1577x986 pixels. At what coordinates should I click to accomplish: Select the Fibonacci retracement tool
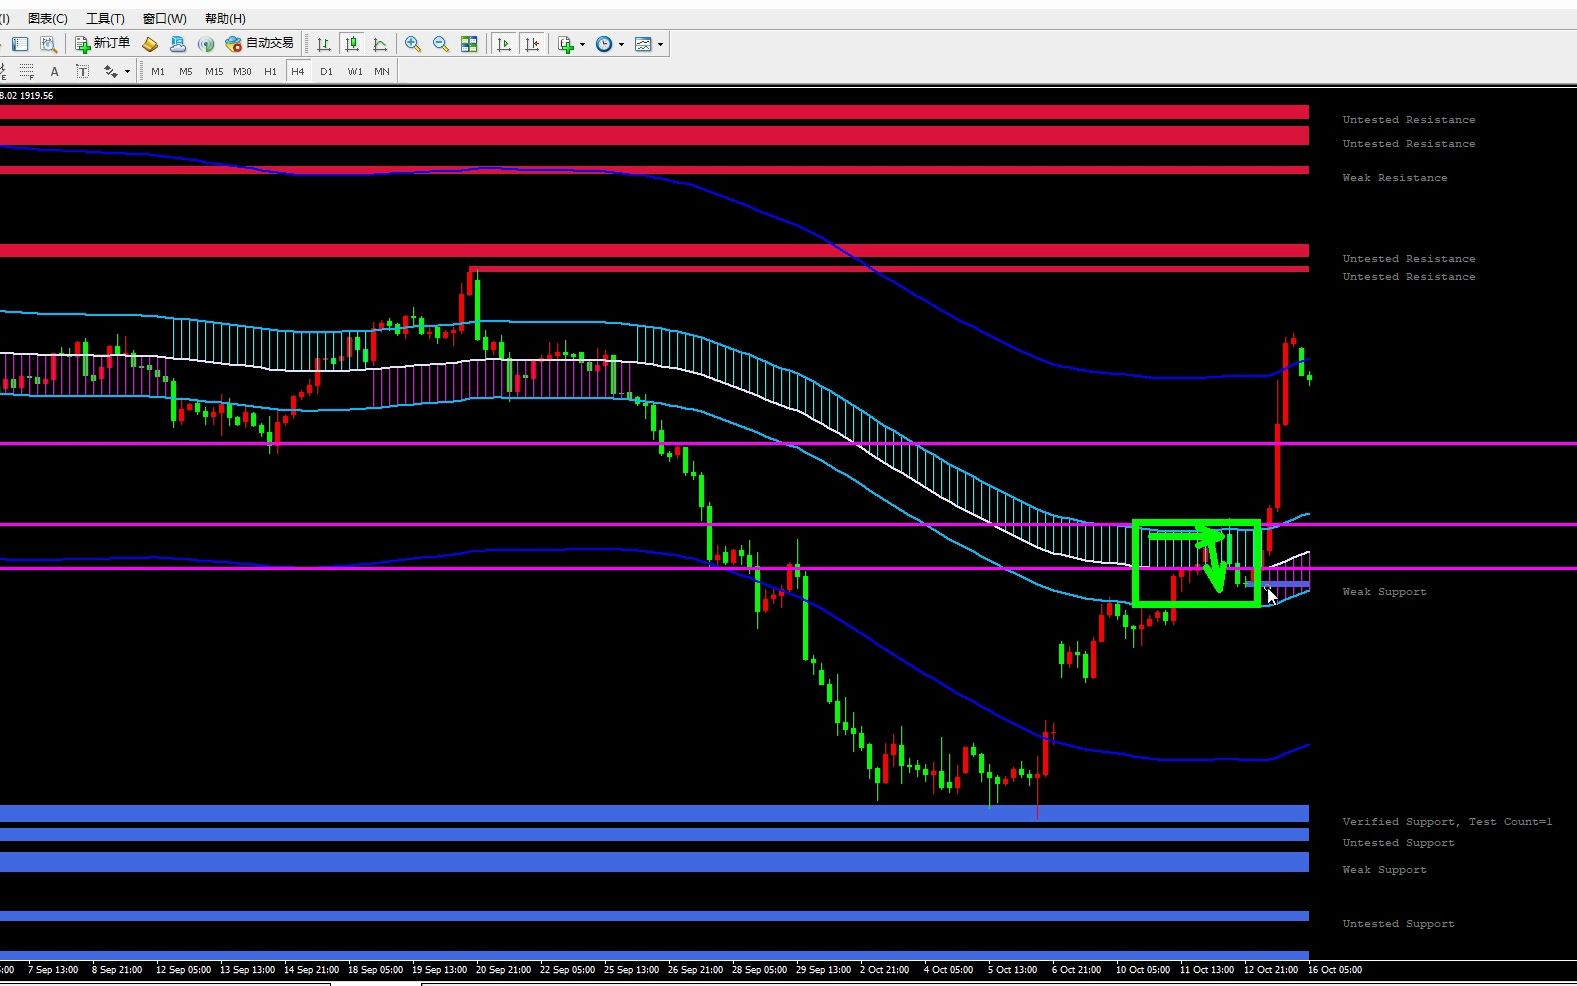pyautogui.click(x=27, y=71)
